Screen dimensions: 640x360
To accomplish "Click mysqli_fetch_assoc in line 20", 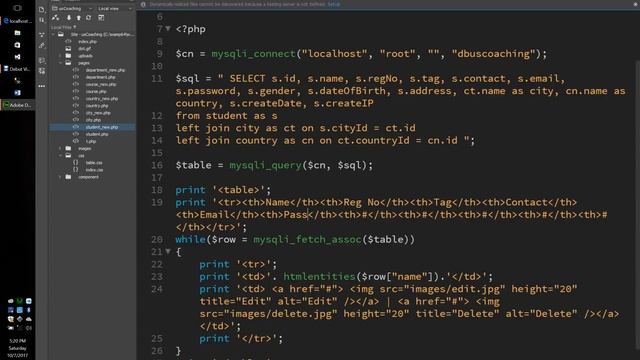I will 307,240.
